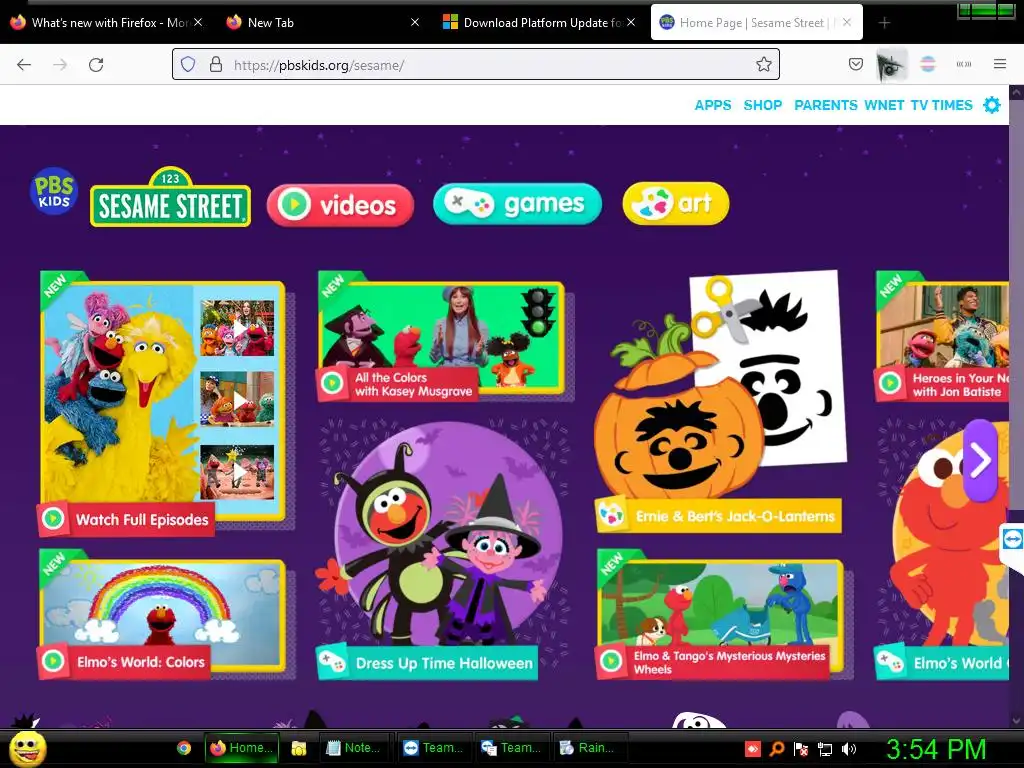Click the yellow art button
The image size is (1024, 768).
[676, 204]
